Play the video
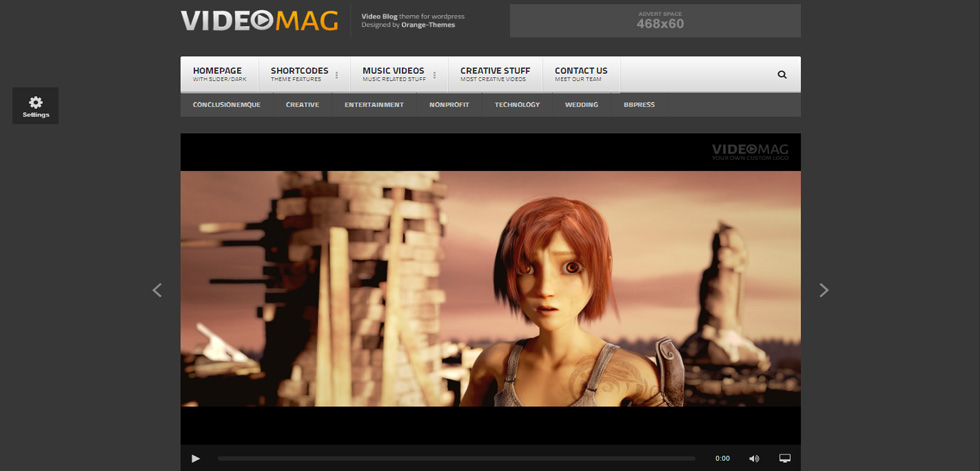The image size is (980, 471). (196, 459)
